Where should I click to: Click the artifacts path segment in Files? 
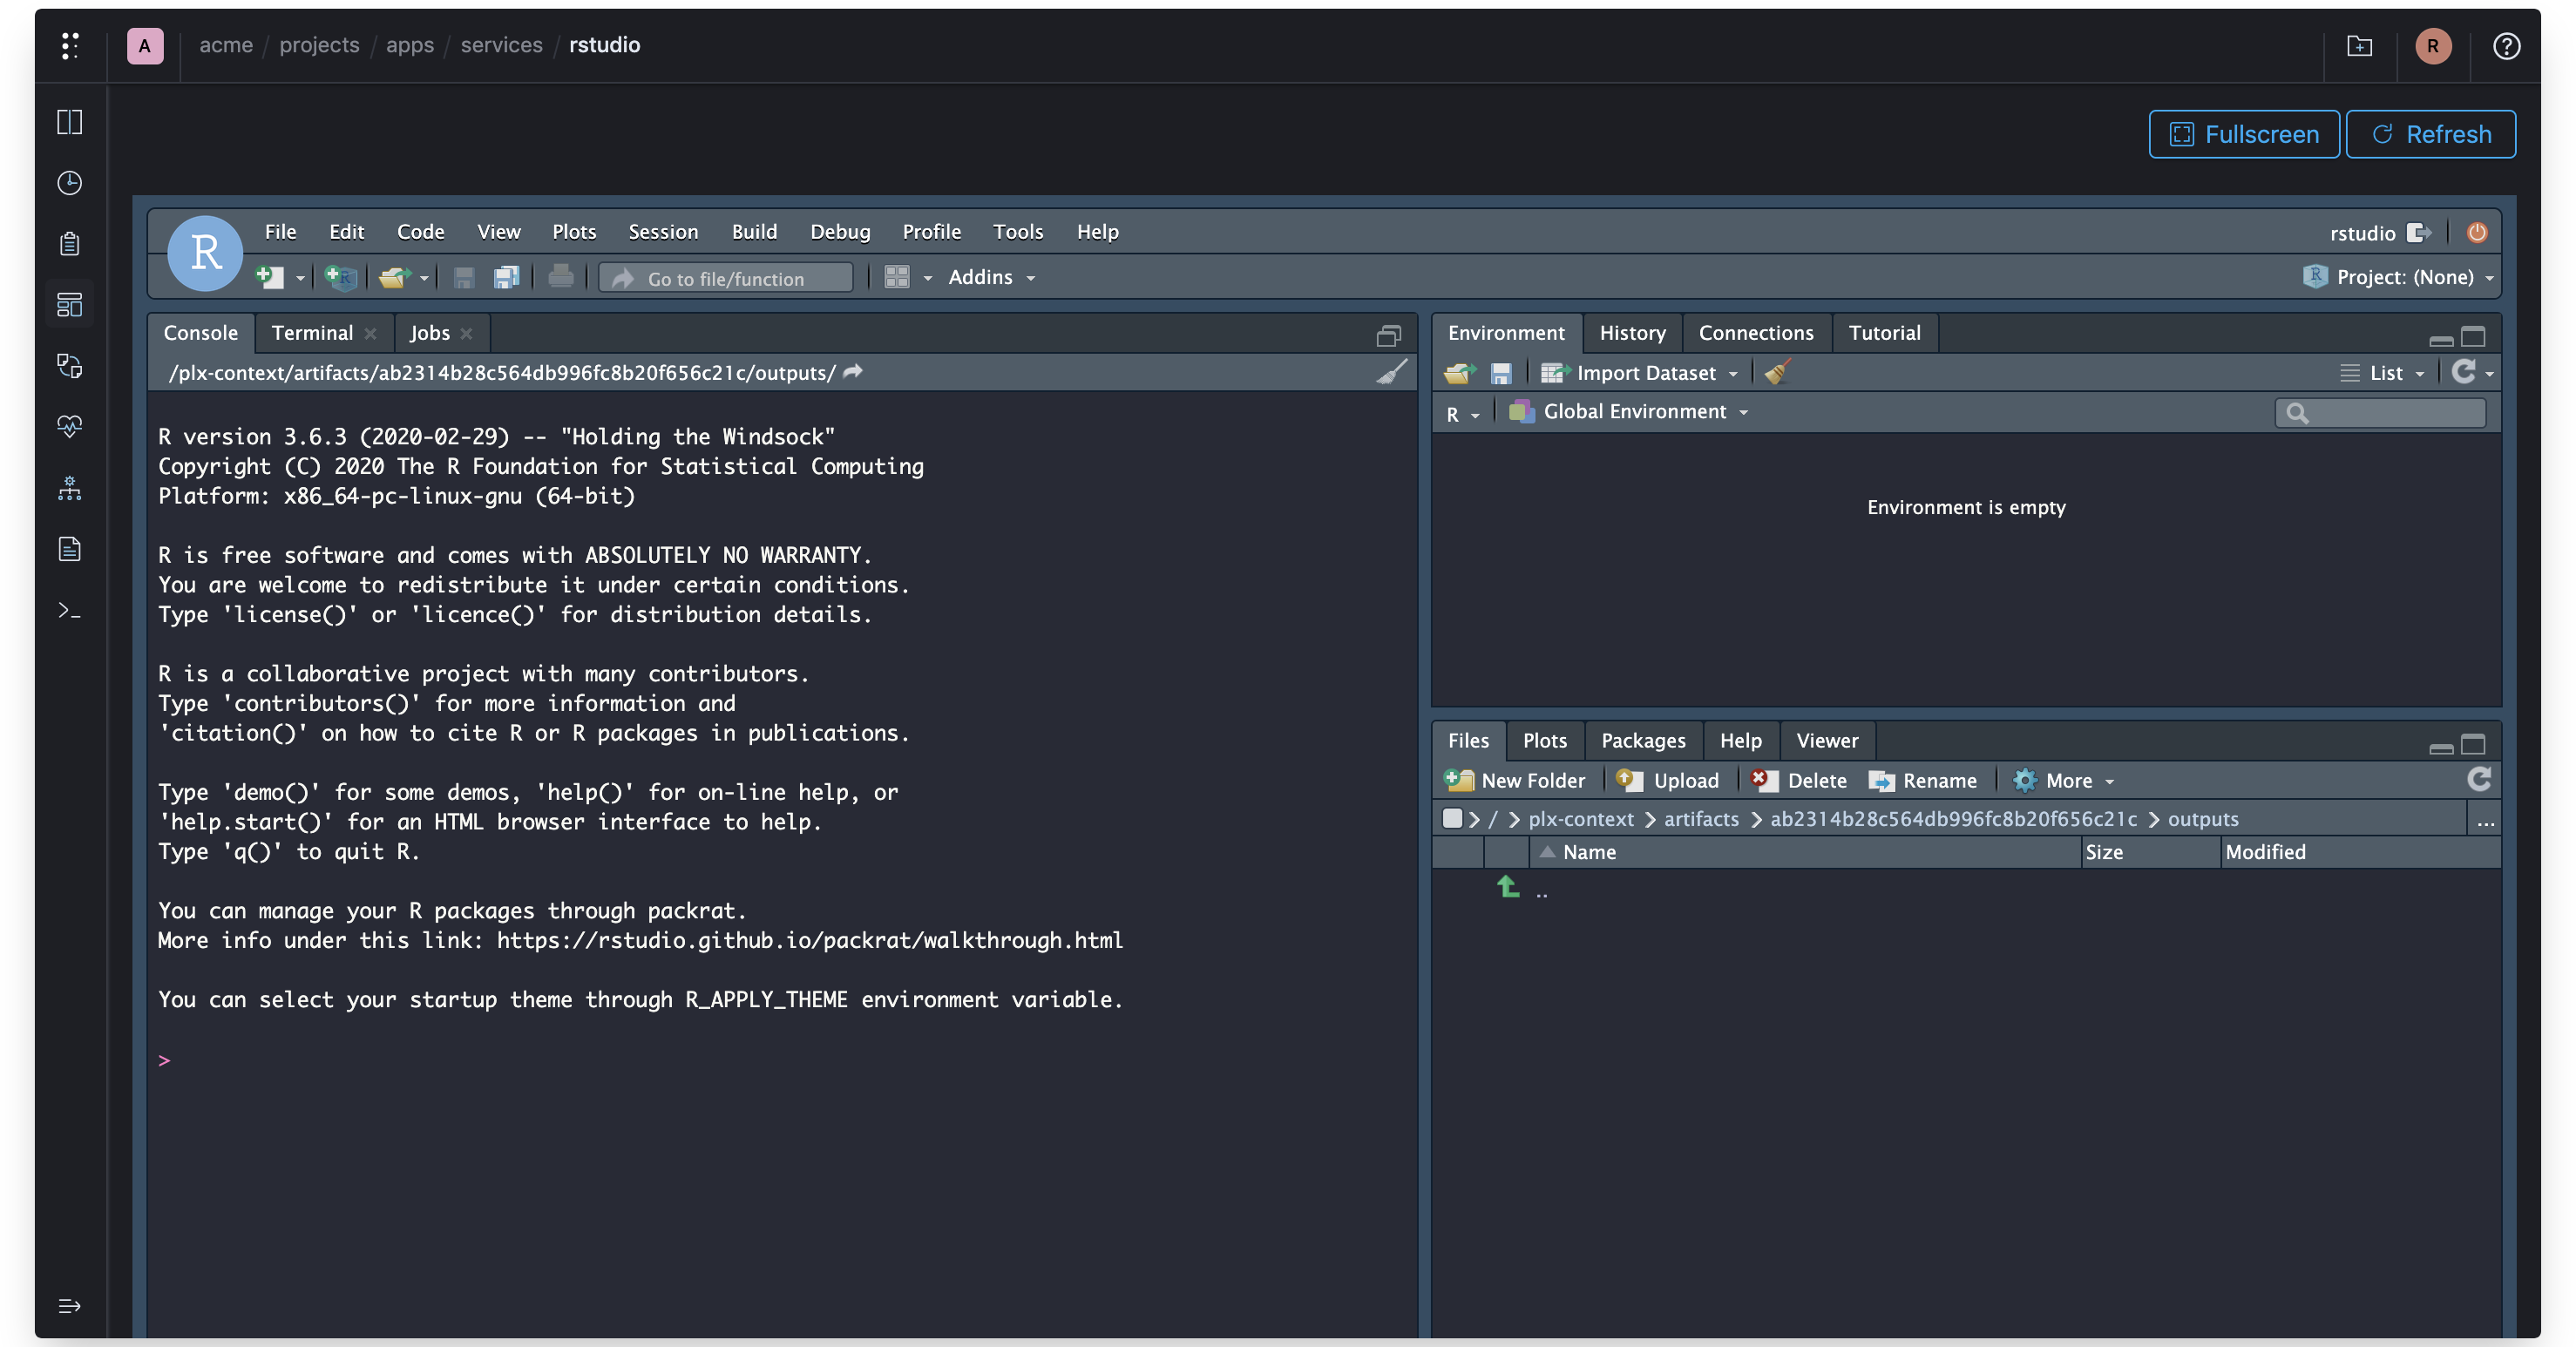point(1701,819)
